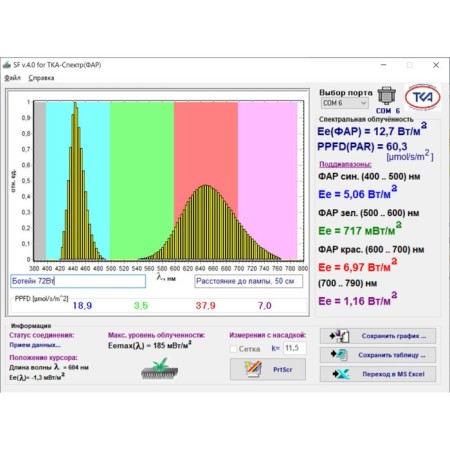Click the app icon in title bar
The height and width of the screenshot is (450, 450).
(7, 65)
